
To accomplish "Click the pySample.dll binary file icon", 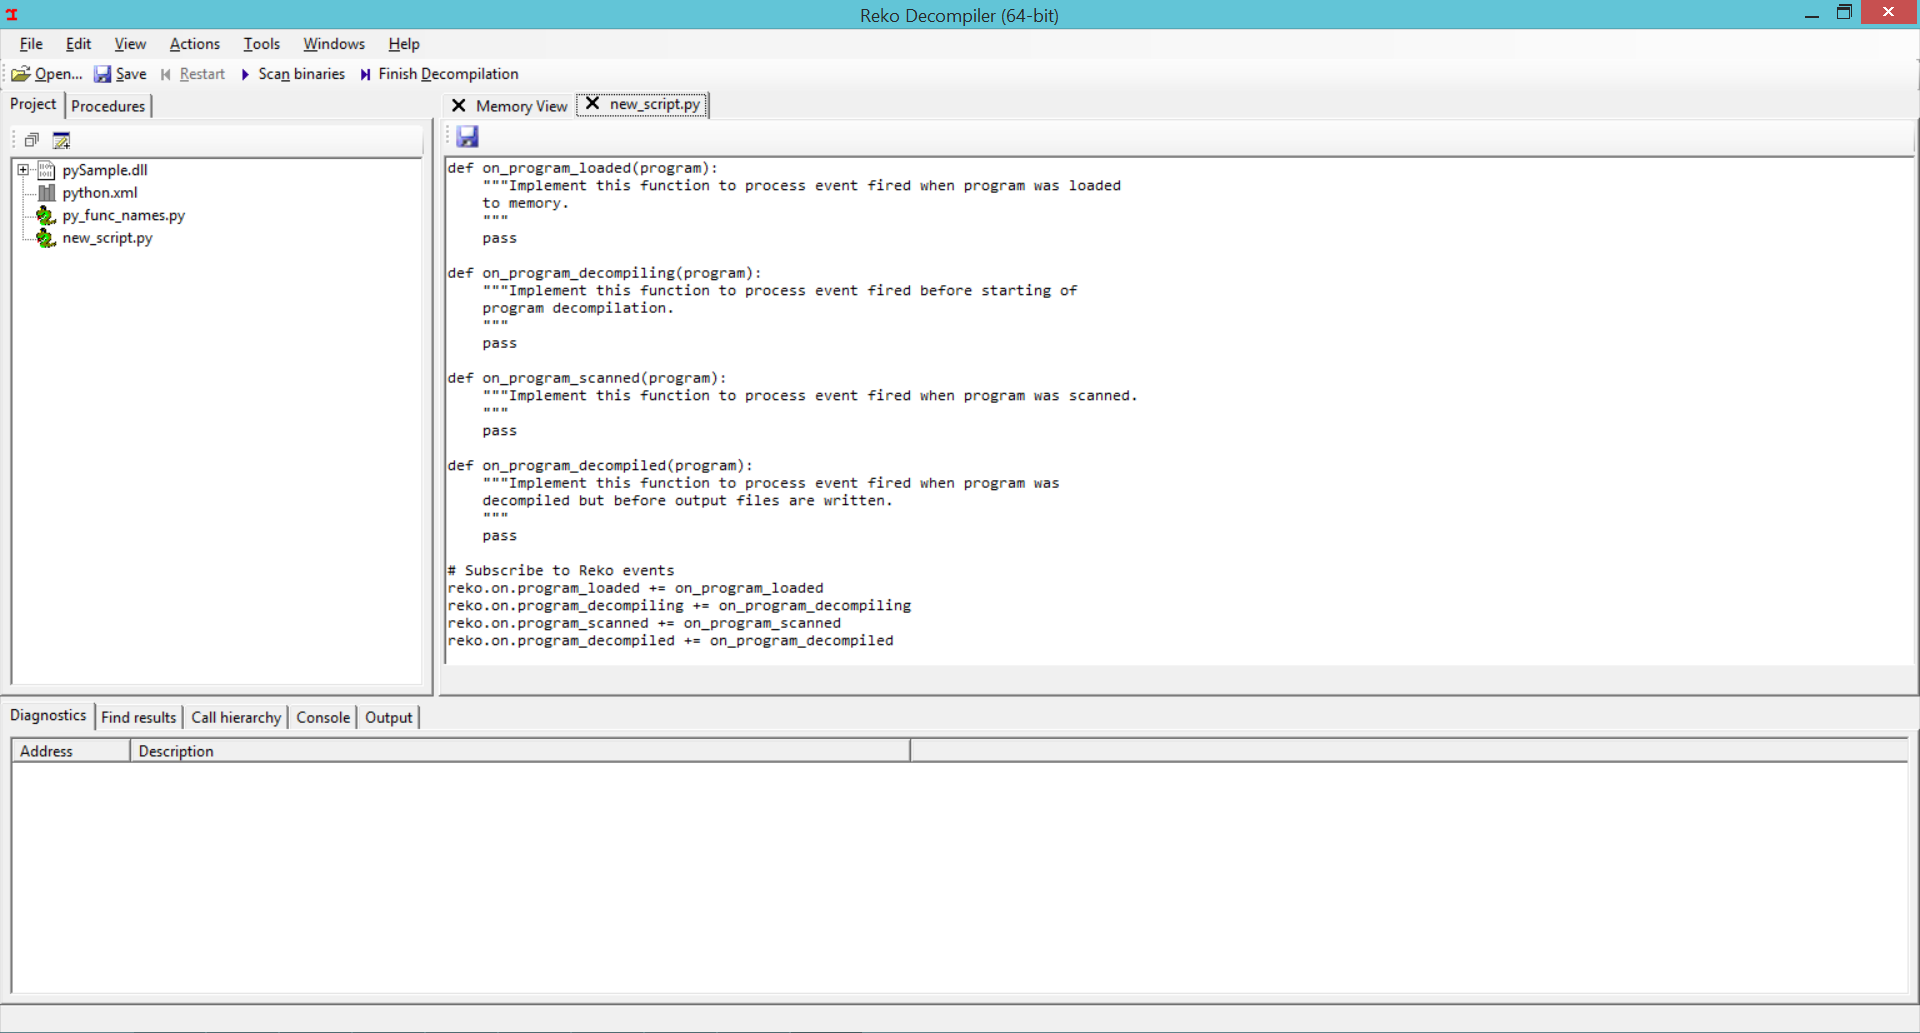I will click(46, 170).
